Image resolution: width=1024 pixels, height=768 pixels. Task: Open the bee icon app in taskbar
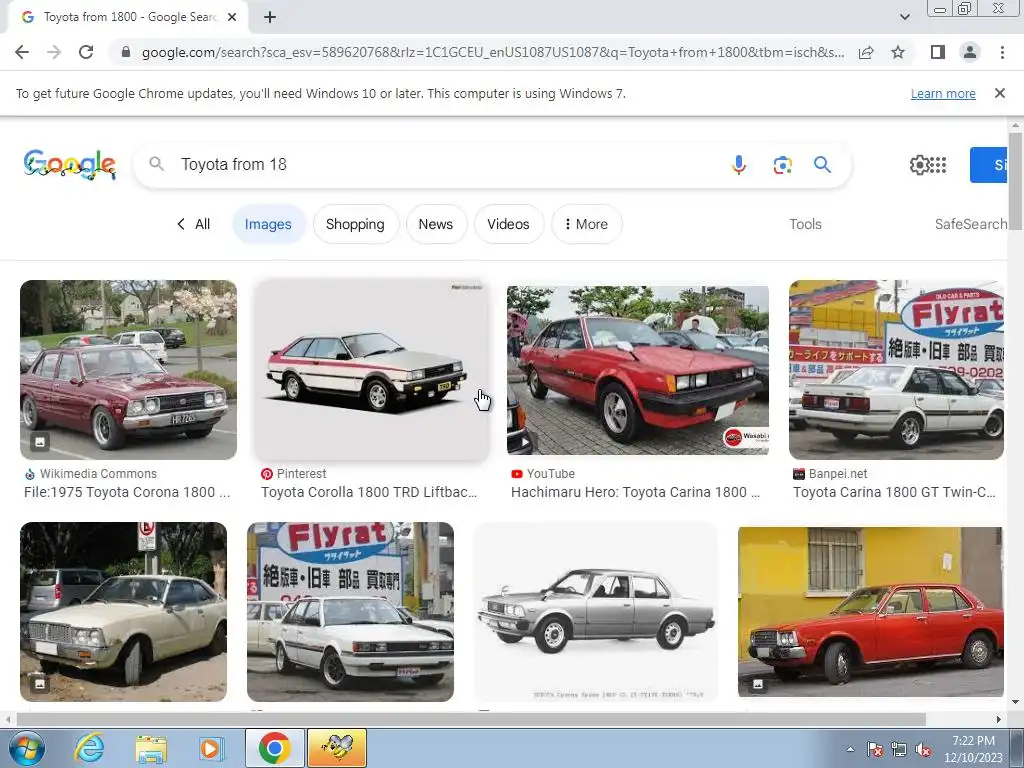click(337, 748)
